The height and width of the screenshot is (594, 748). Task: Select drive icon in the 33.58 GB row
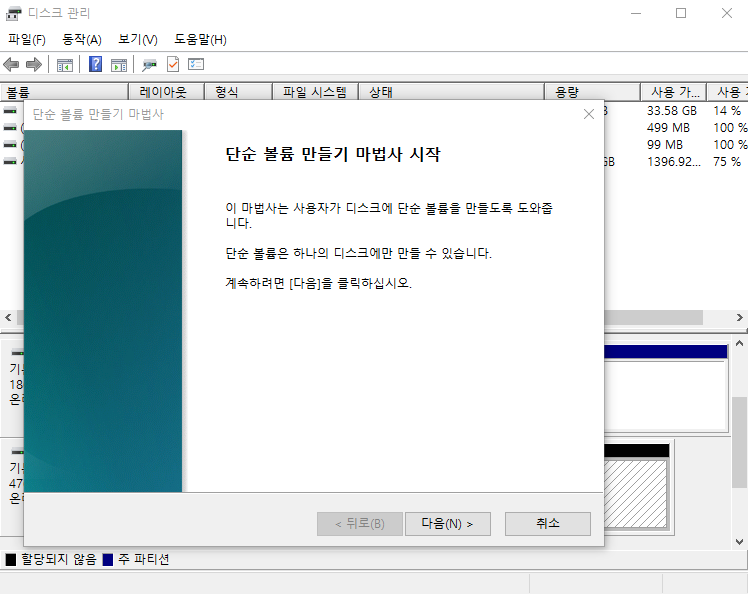point(10,111)
